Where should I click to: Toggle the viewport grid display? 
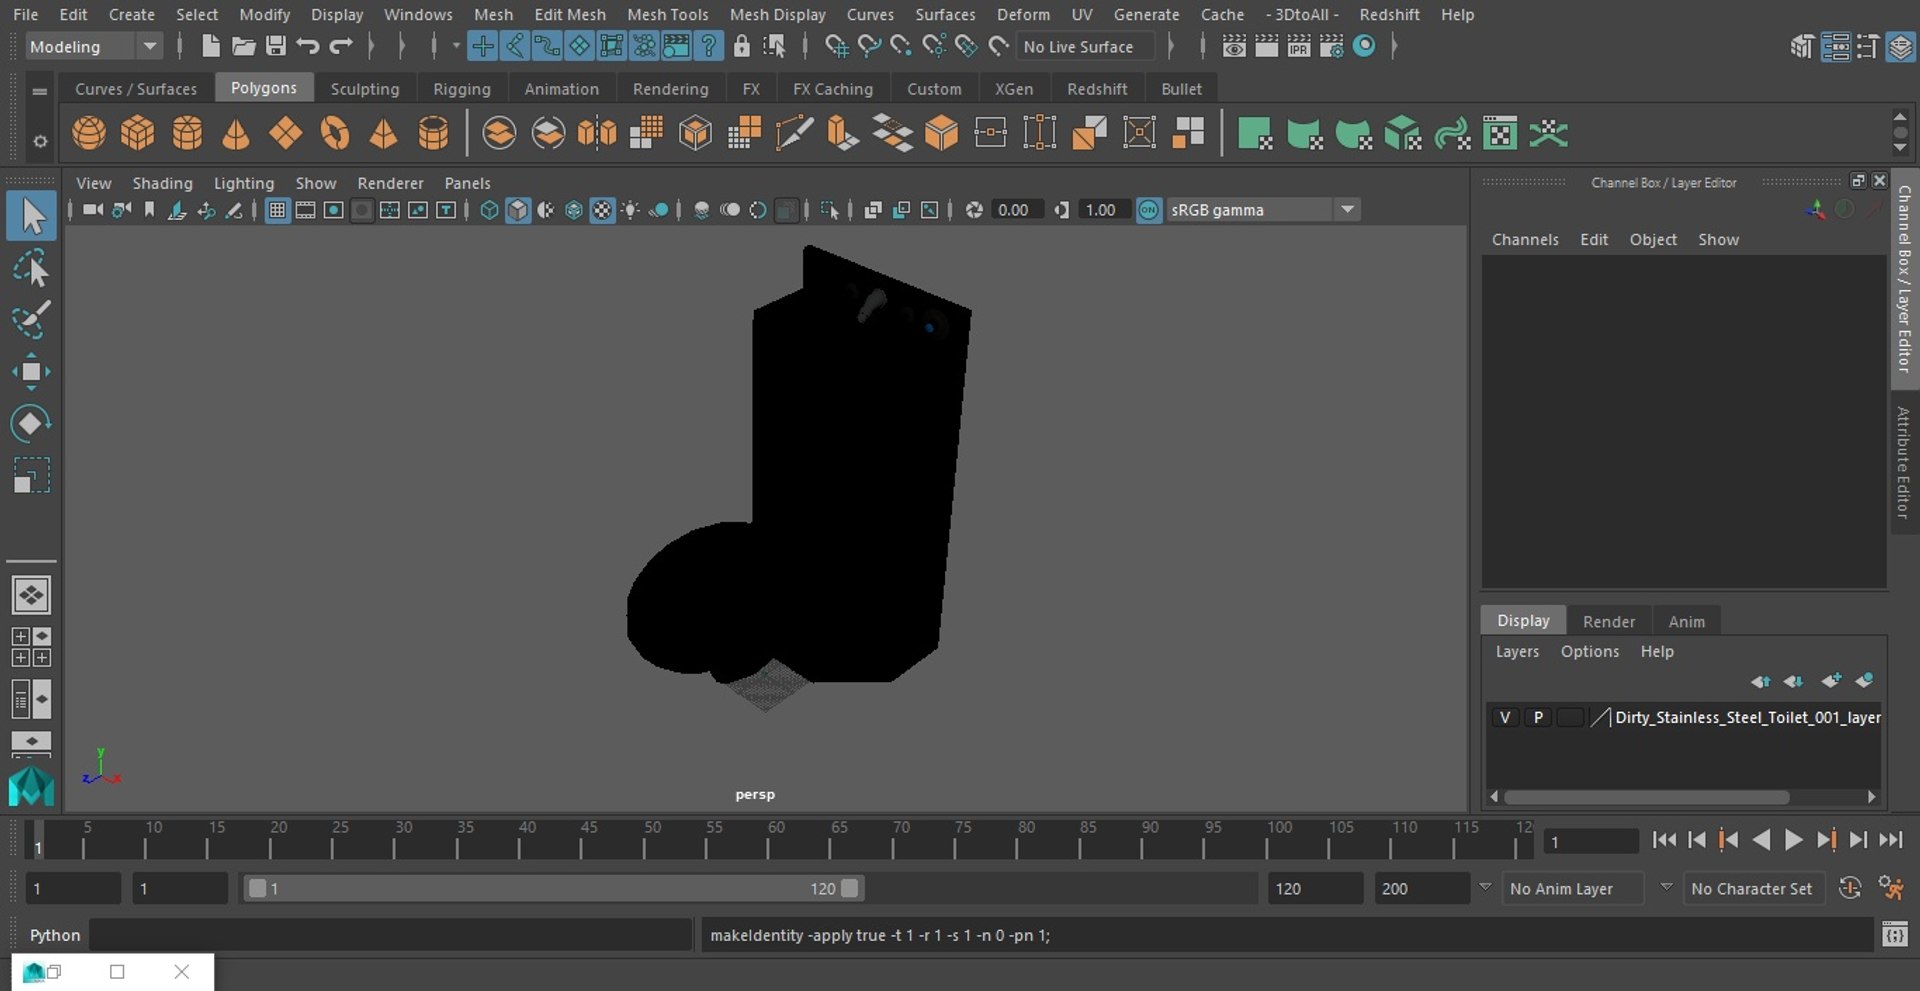(x=277, y=210)
